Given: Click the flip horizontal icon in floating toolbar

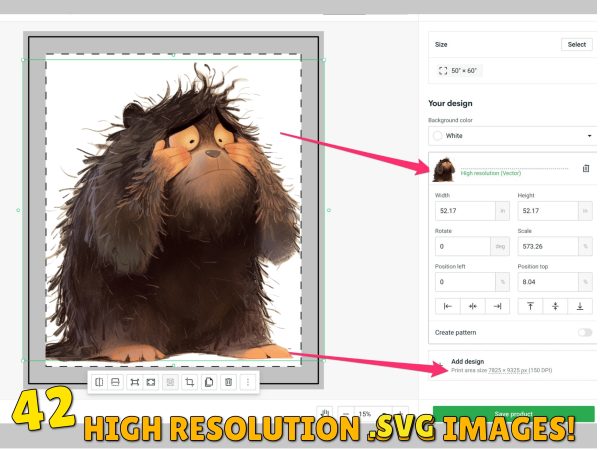Looking at the screenshot, I should click(x=98, y=382).
